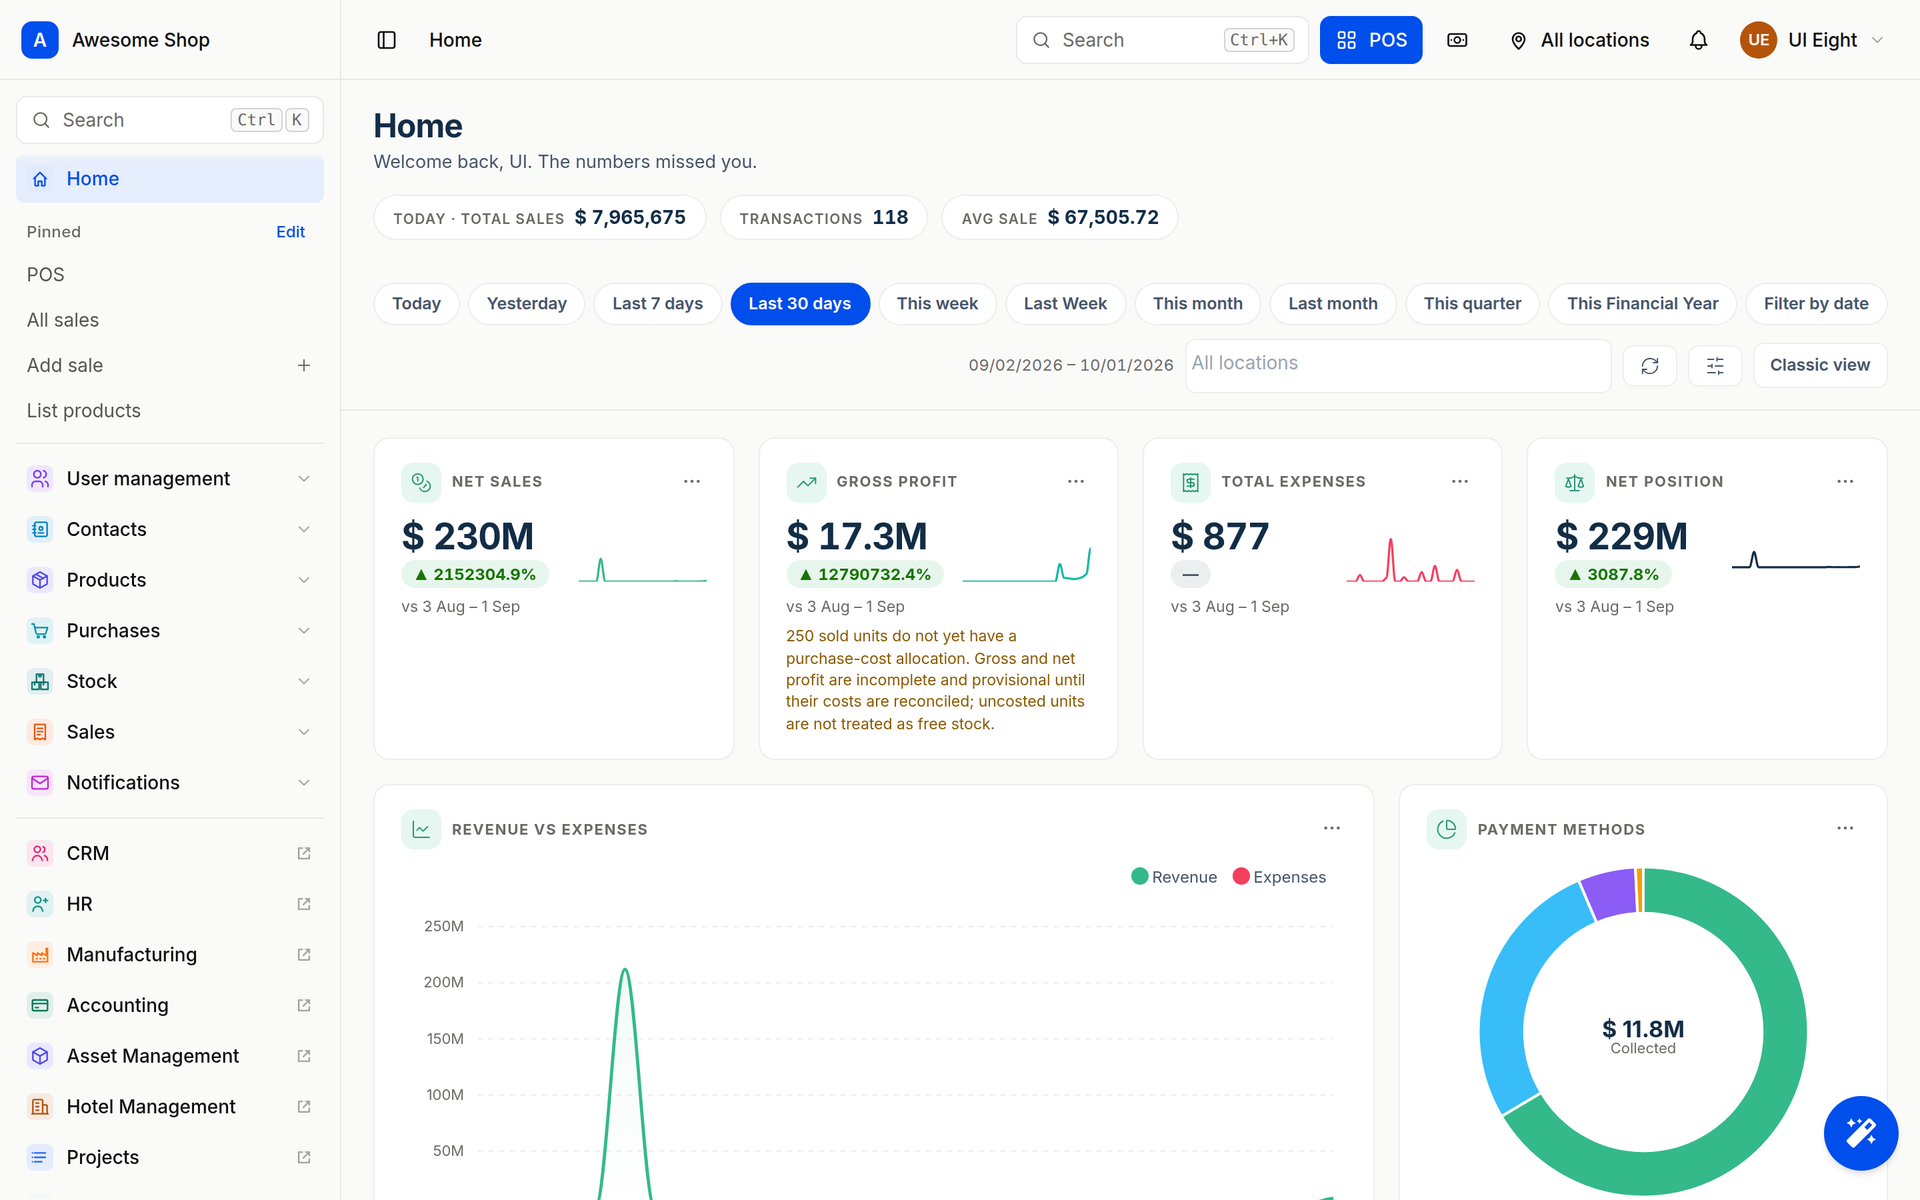Toggle Expenses series in chart legend
Image resolution: width=1920 pixels, height=1200 pixels.
pos(1280,877)
